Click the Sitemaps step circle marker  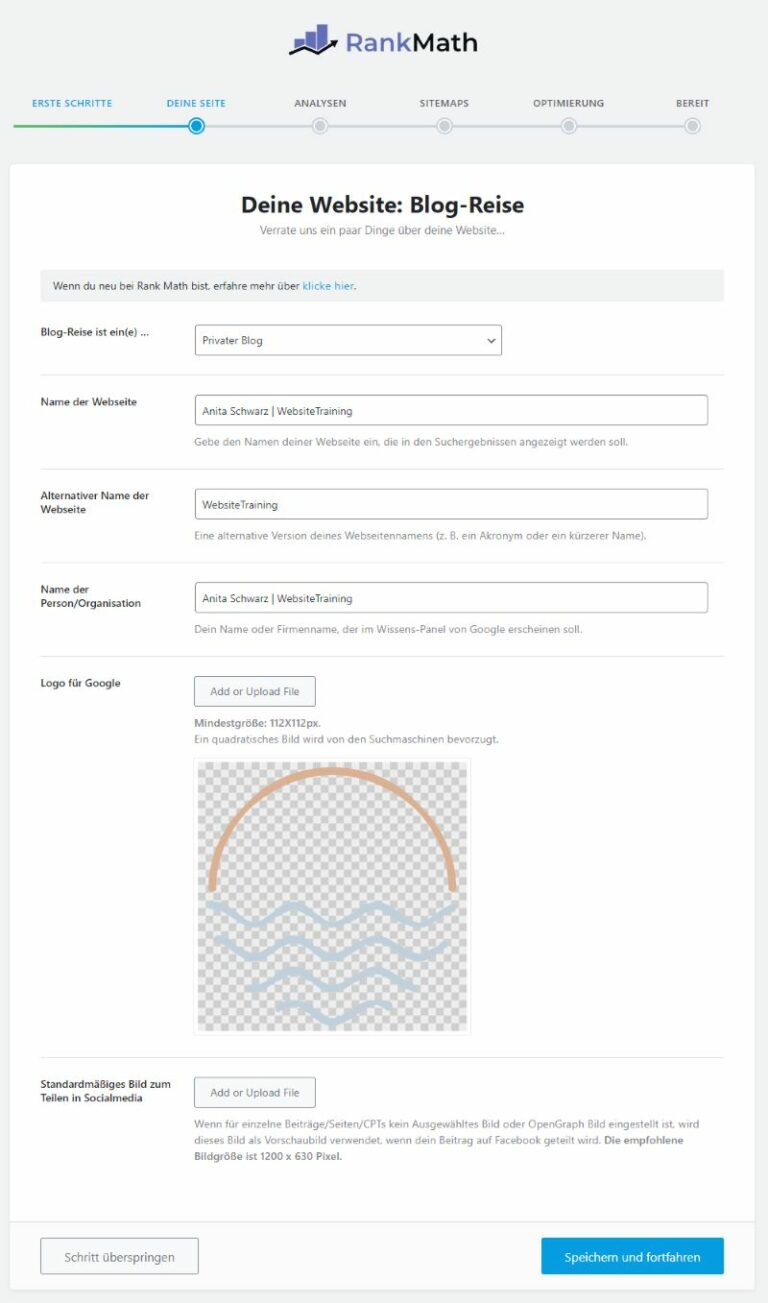(x=444, y=126)
